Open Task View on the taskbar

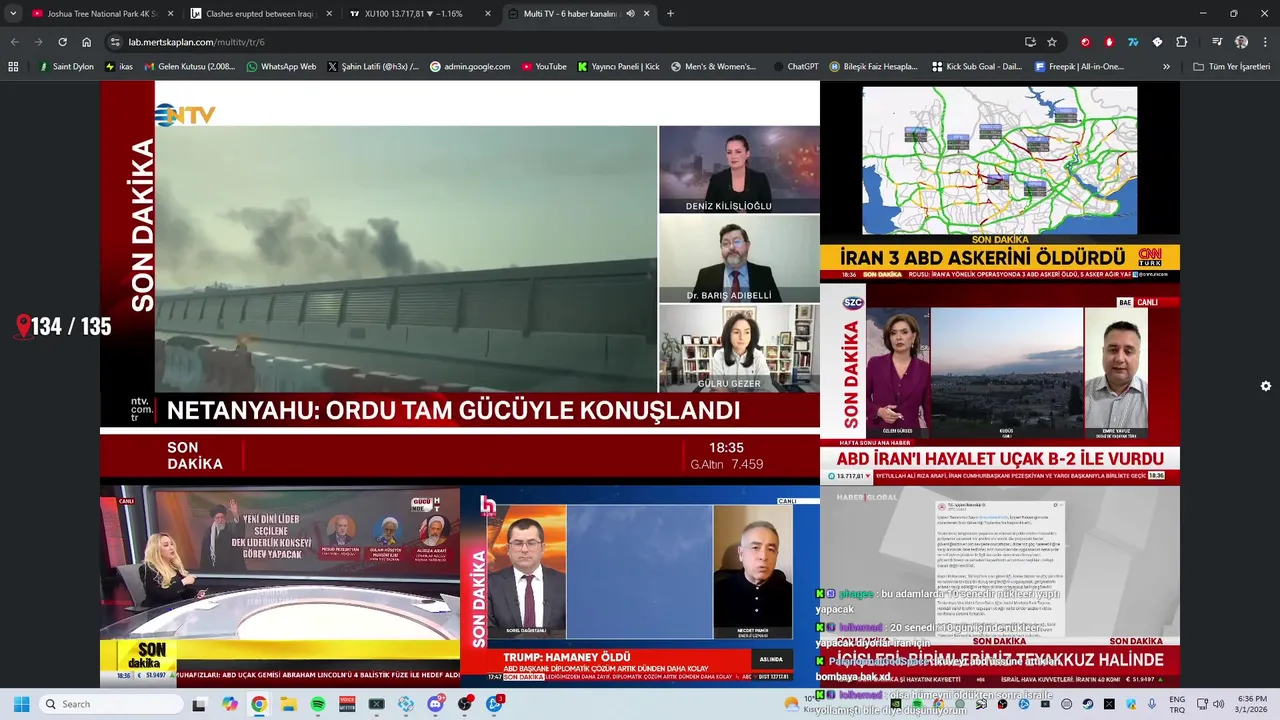(199, 704)
